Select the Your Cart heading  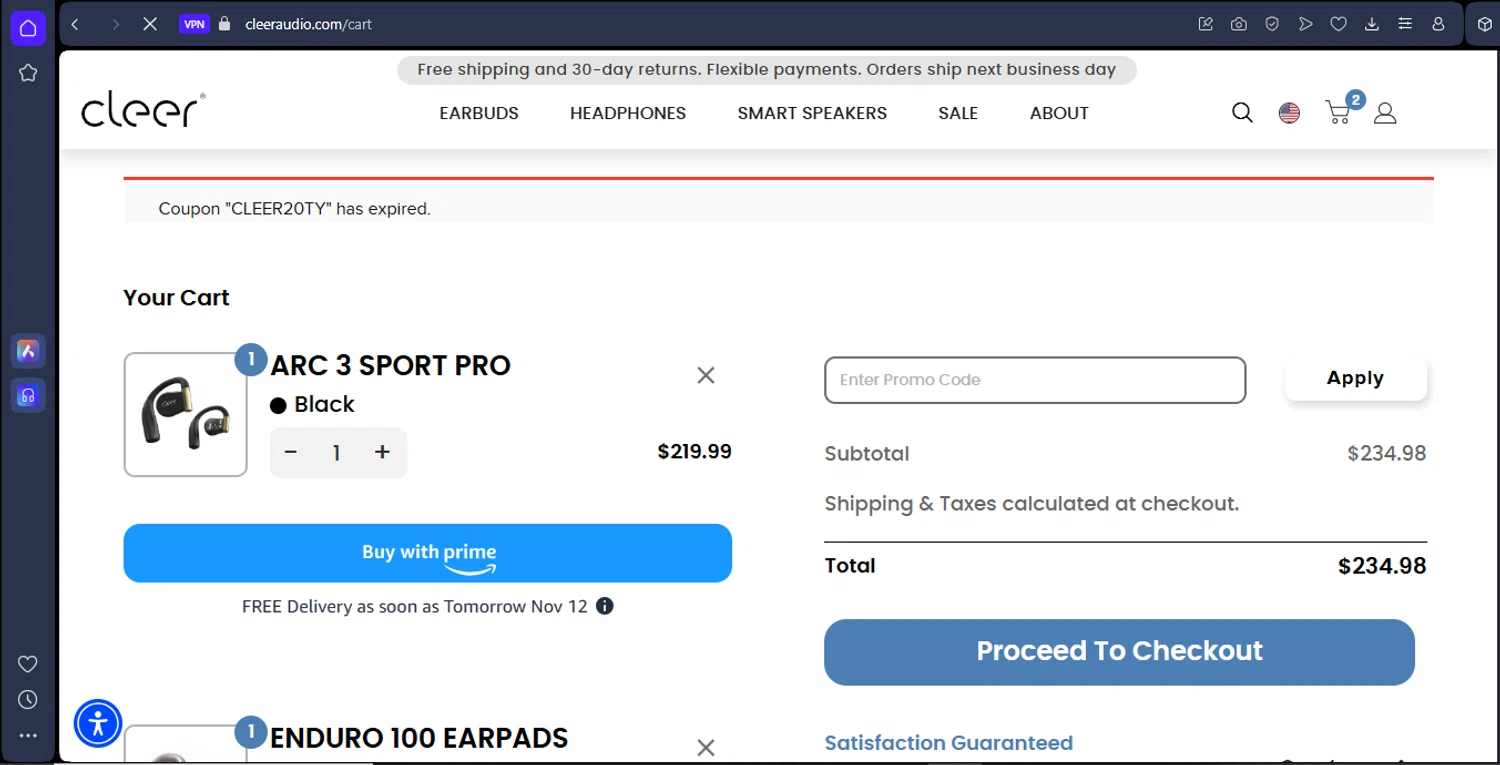(x=176, y=298)
